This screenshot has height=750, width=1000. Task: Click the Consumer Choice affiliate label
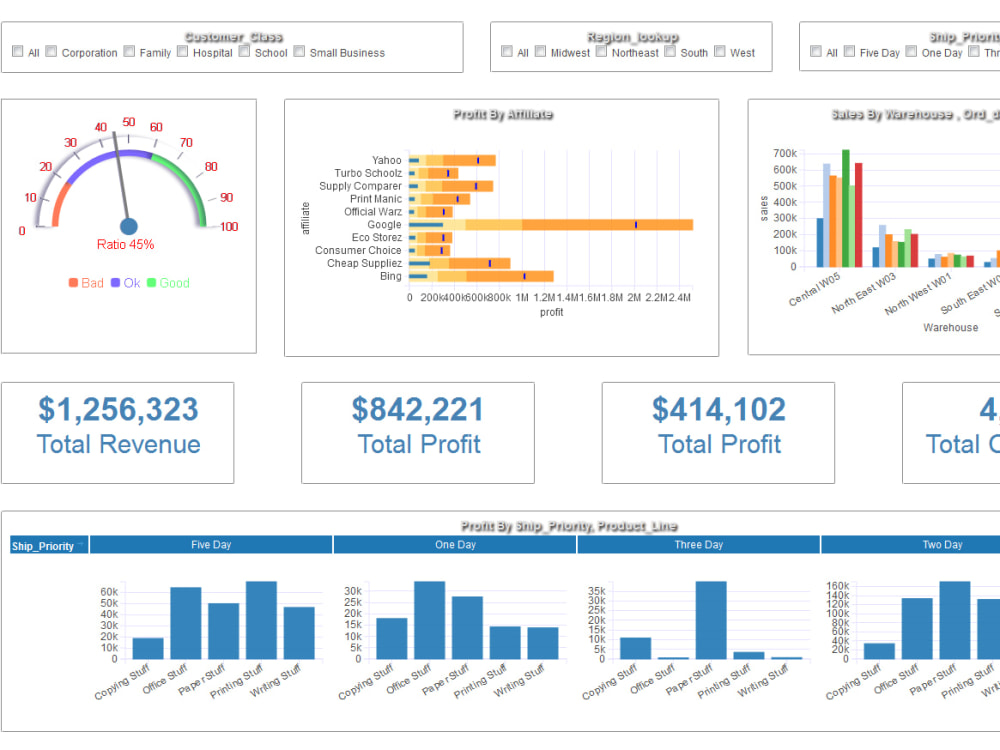358,250
